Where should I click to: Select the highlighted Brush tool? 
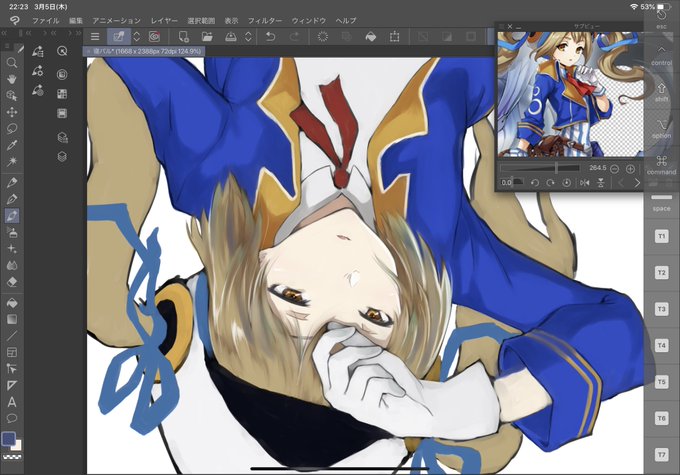(12, 216)
